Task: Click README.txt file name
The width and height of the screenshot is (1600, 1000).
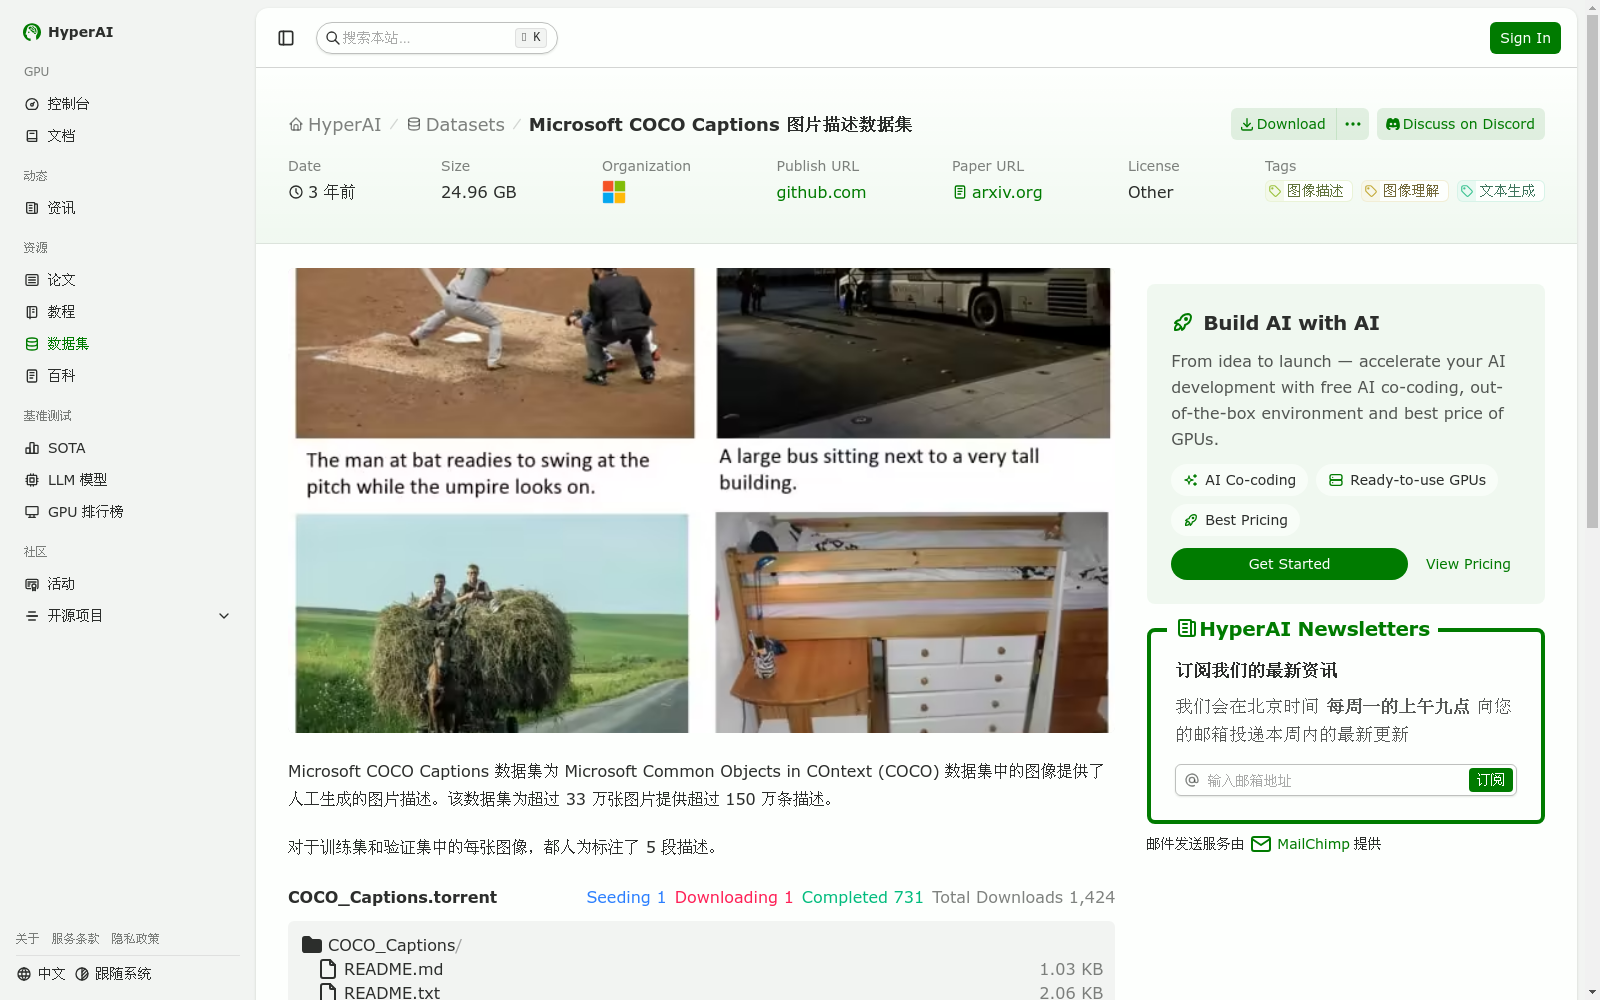Action: tap(392, 992)
